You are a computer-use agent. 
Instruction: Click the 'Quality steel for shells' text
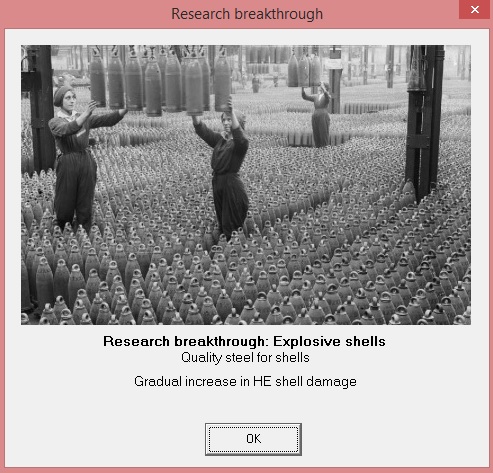click(x=245, y=358)
